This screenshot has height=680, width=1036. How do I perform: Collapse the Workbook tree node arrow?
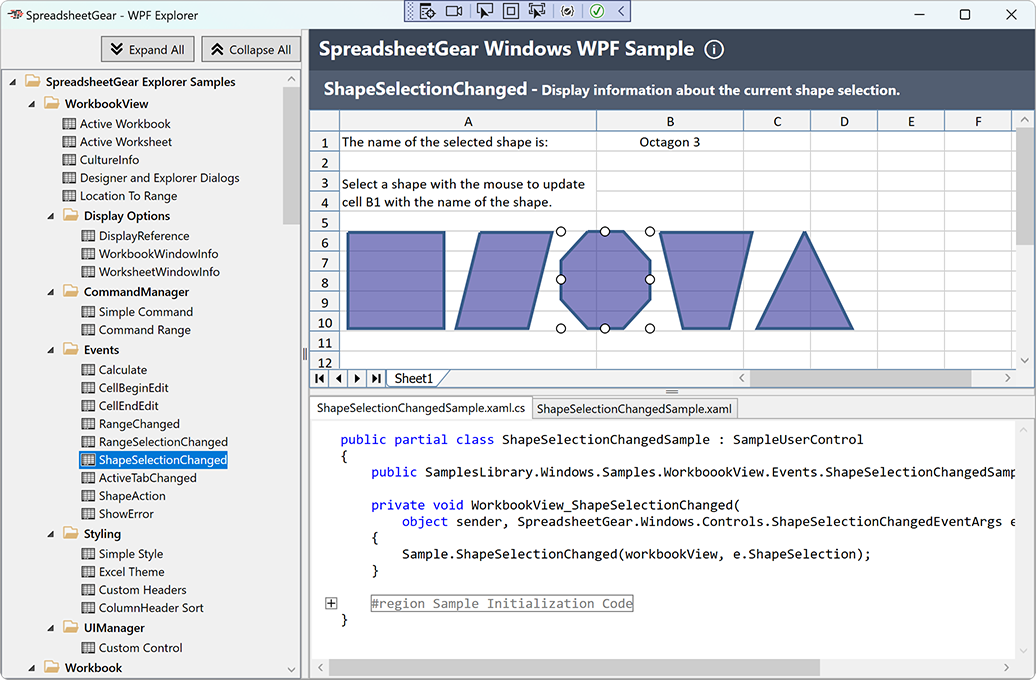(x=31, y=669)
